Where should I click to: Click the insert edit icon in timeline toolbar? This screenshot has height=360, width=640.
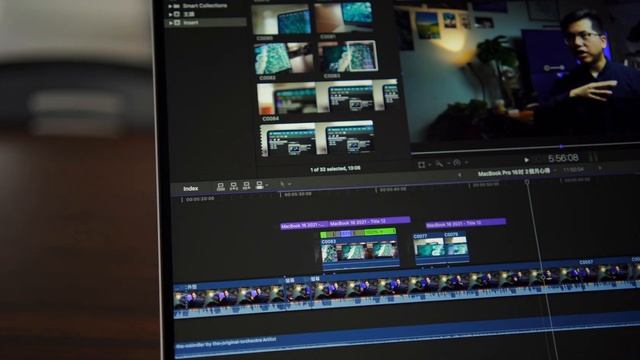tap(233, 186)
